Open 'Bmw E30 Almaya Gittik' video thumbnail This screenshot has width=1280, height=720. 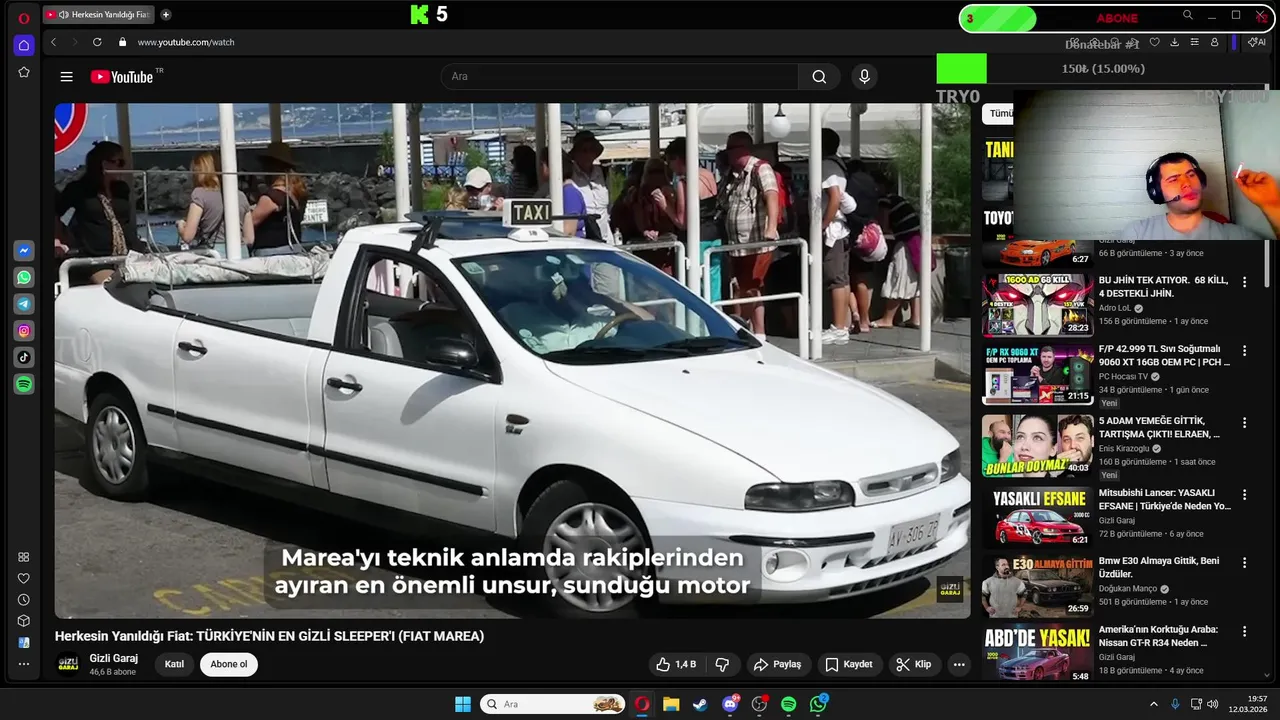[x=1037, y=585]
